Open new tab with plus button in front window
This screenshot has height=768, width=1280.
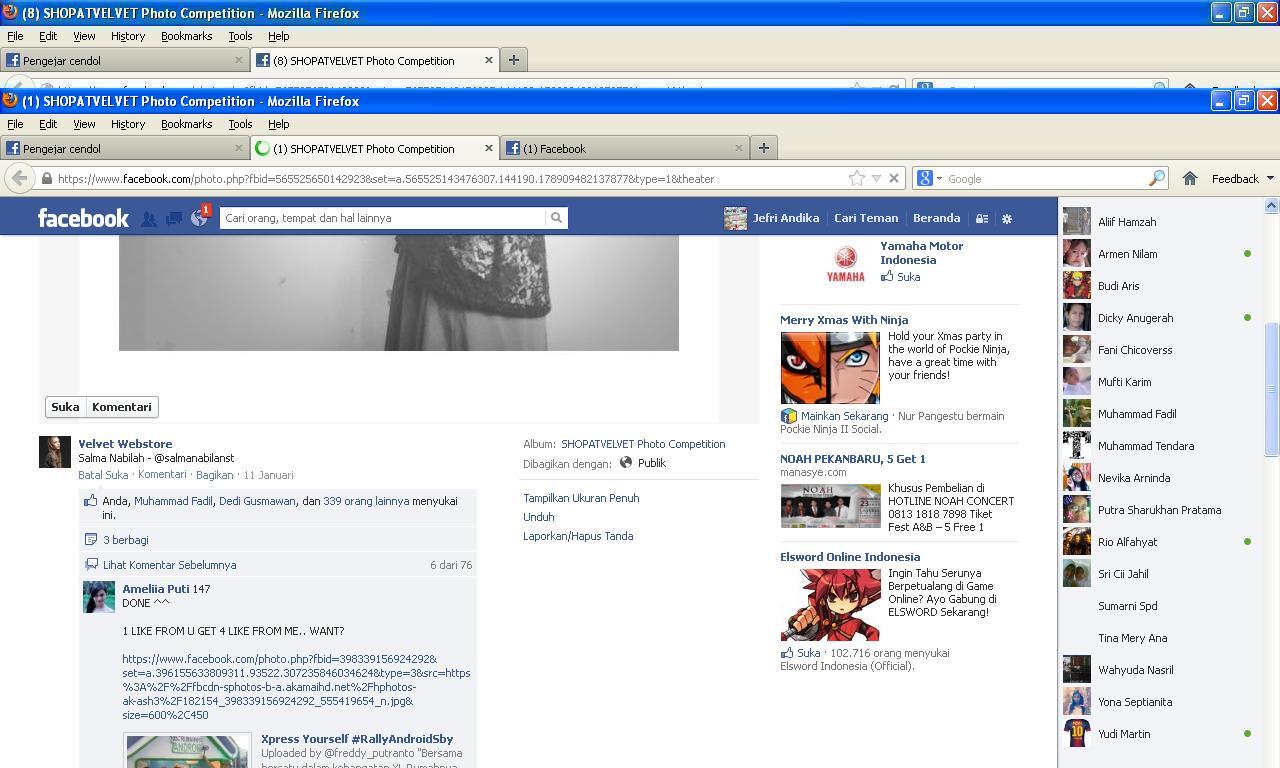(x=763, y=148)
